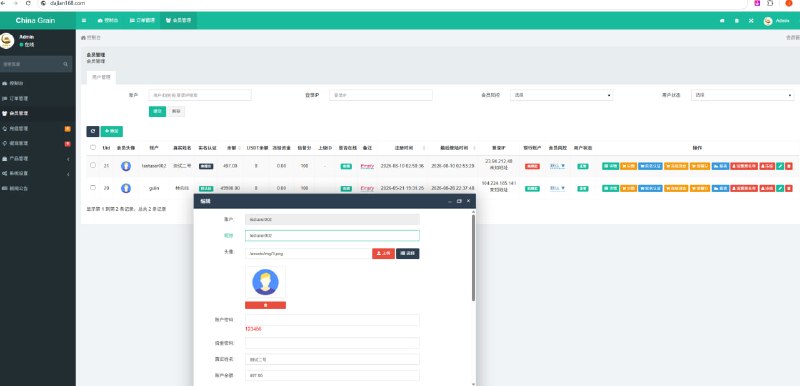Switch to the order management top tab
This screenshot has height=386, width=800.
pyautogui.click(x=142, y=20)
